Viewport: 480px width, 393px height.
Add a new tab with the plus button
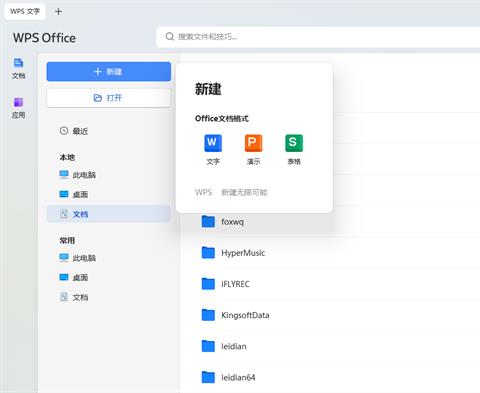[58, 12]
